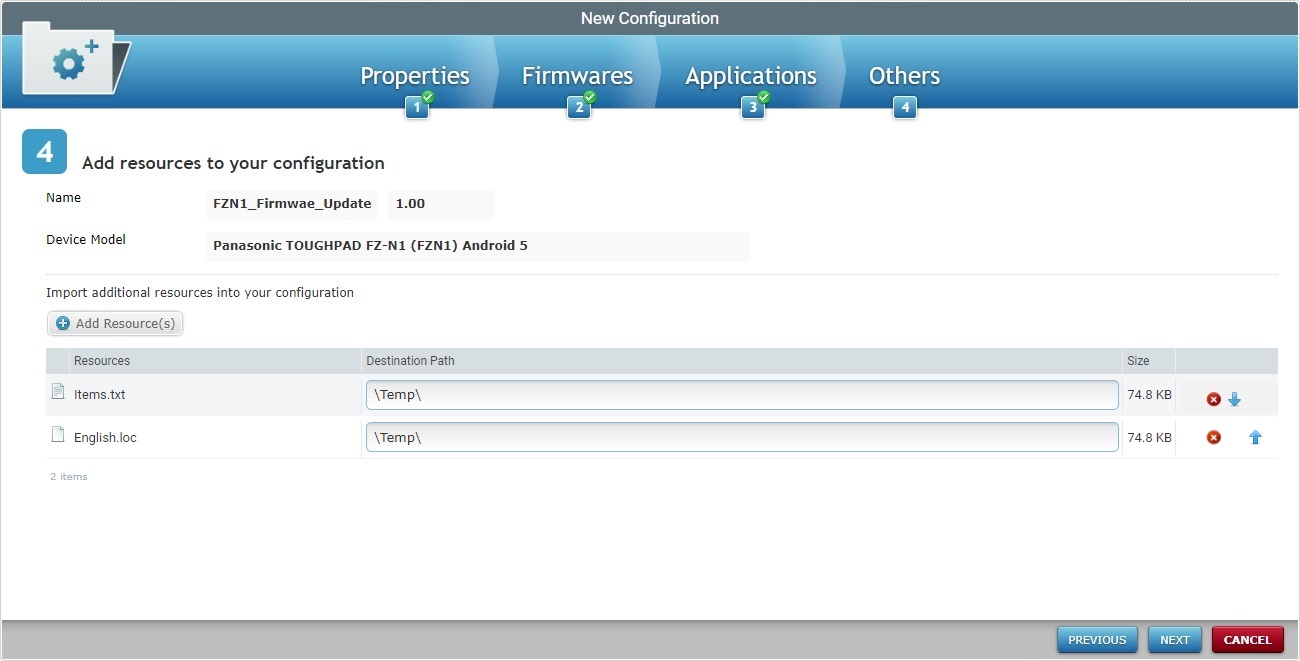Select the Others step

903,75
